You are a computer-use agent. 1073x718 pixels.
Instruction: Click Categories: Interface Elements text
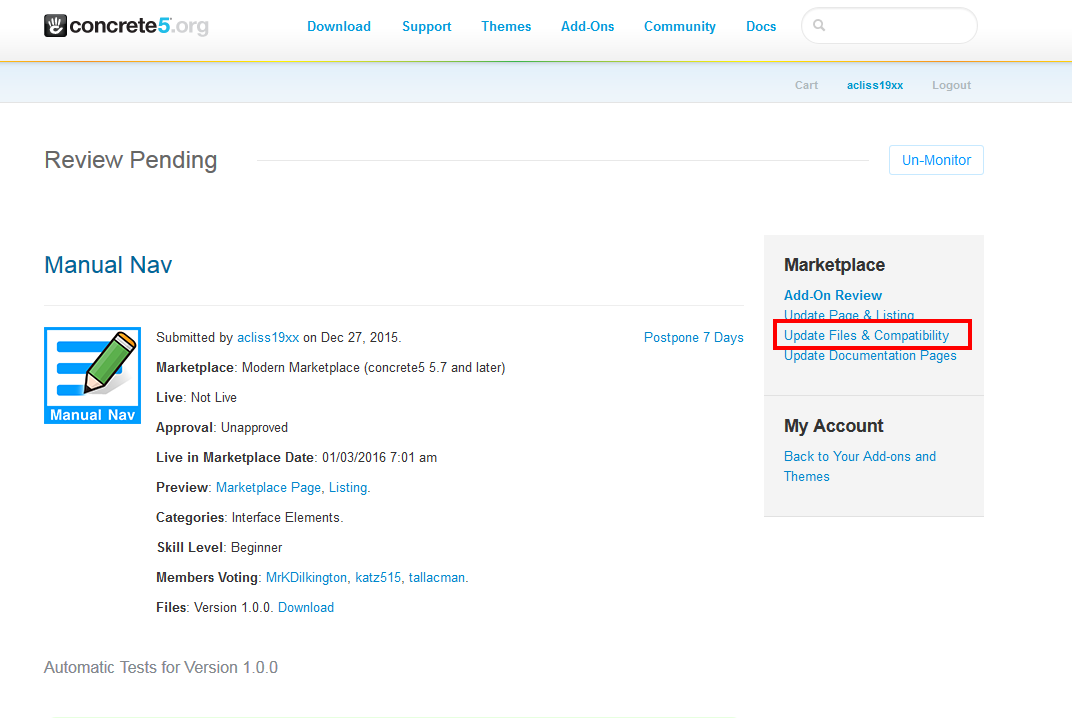250,517
